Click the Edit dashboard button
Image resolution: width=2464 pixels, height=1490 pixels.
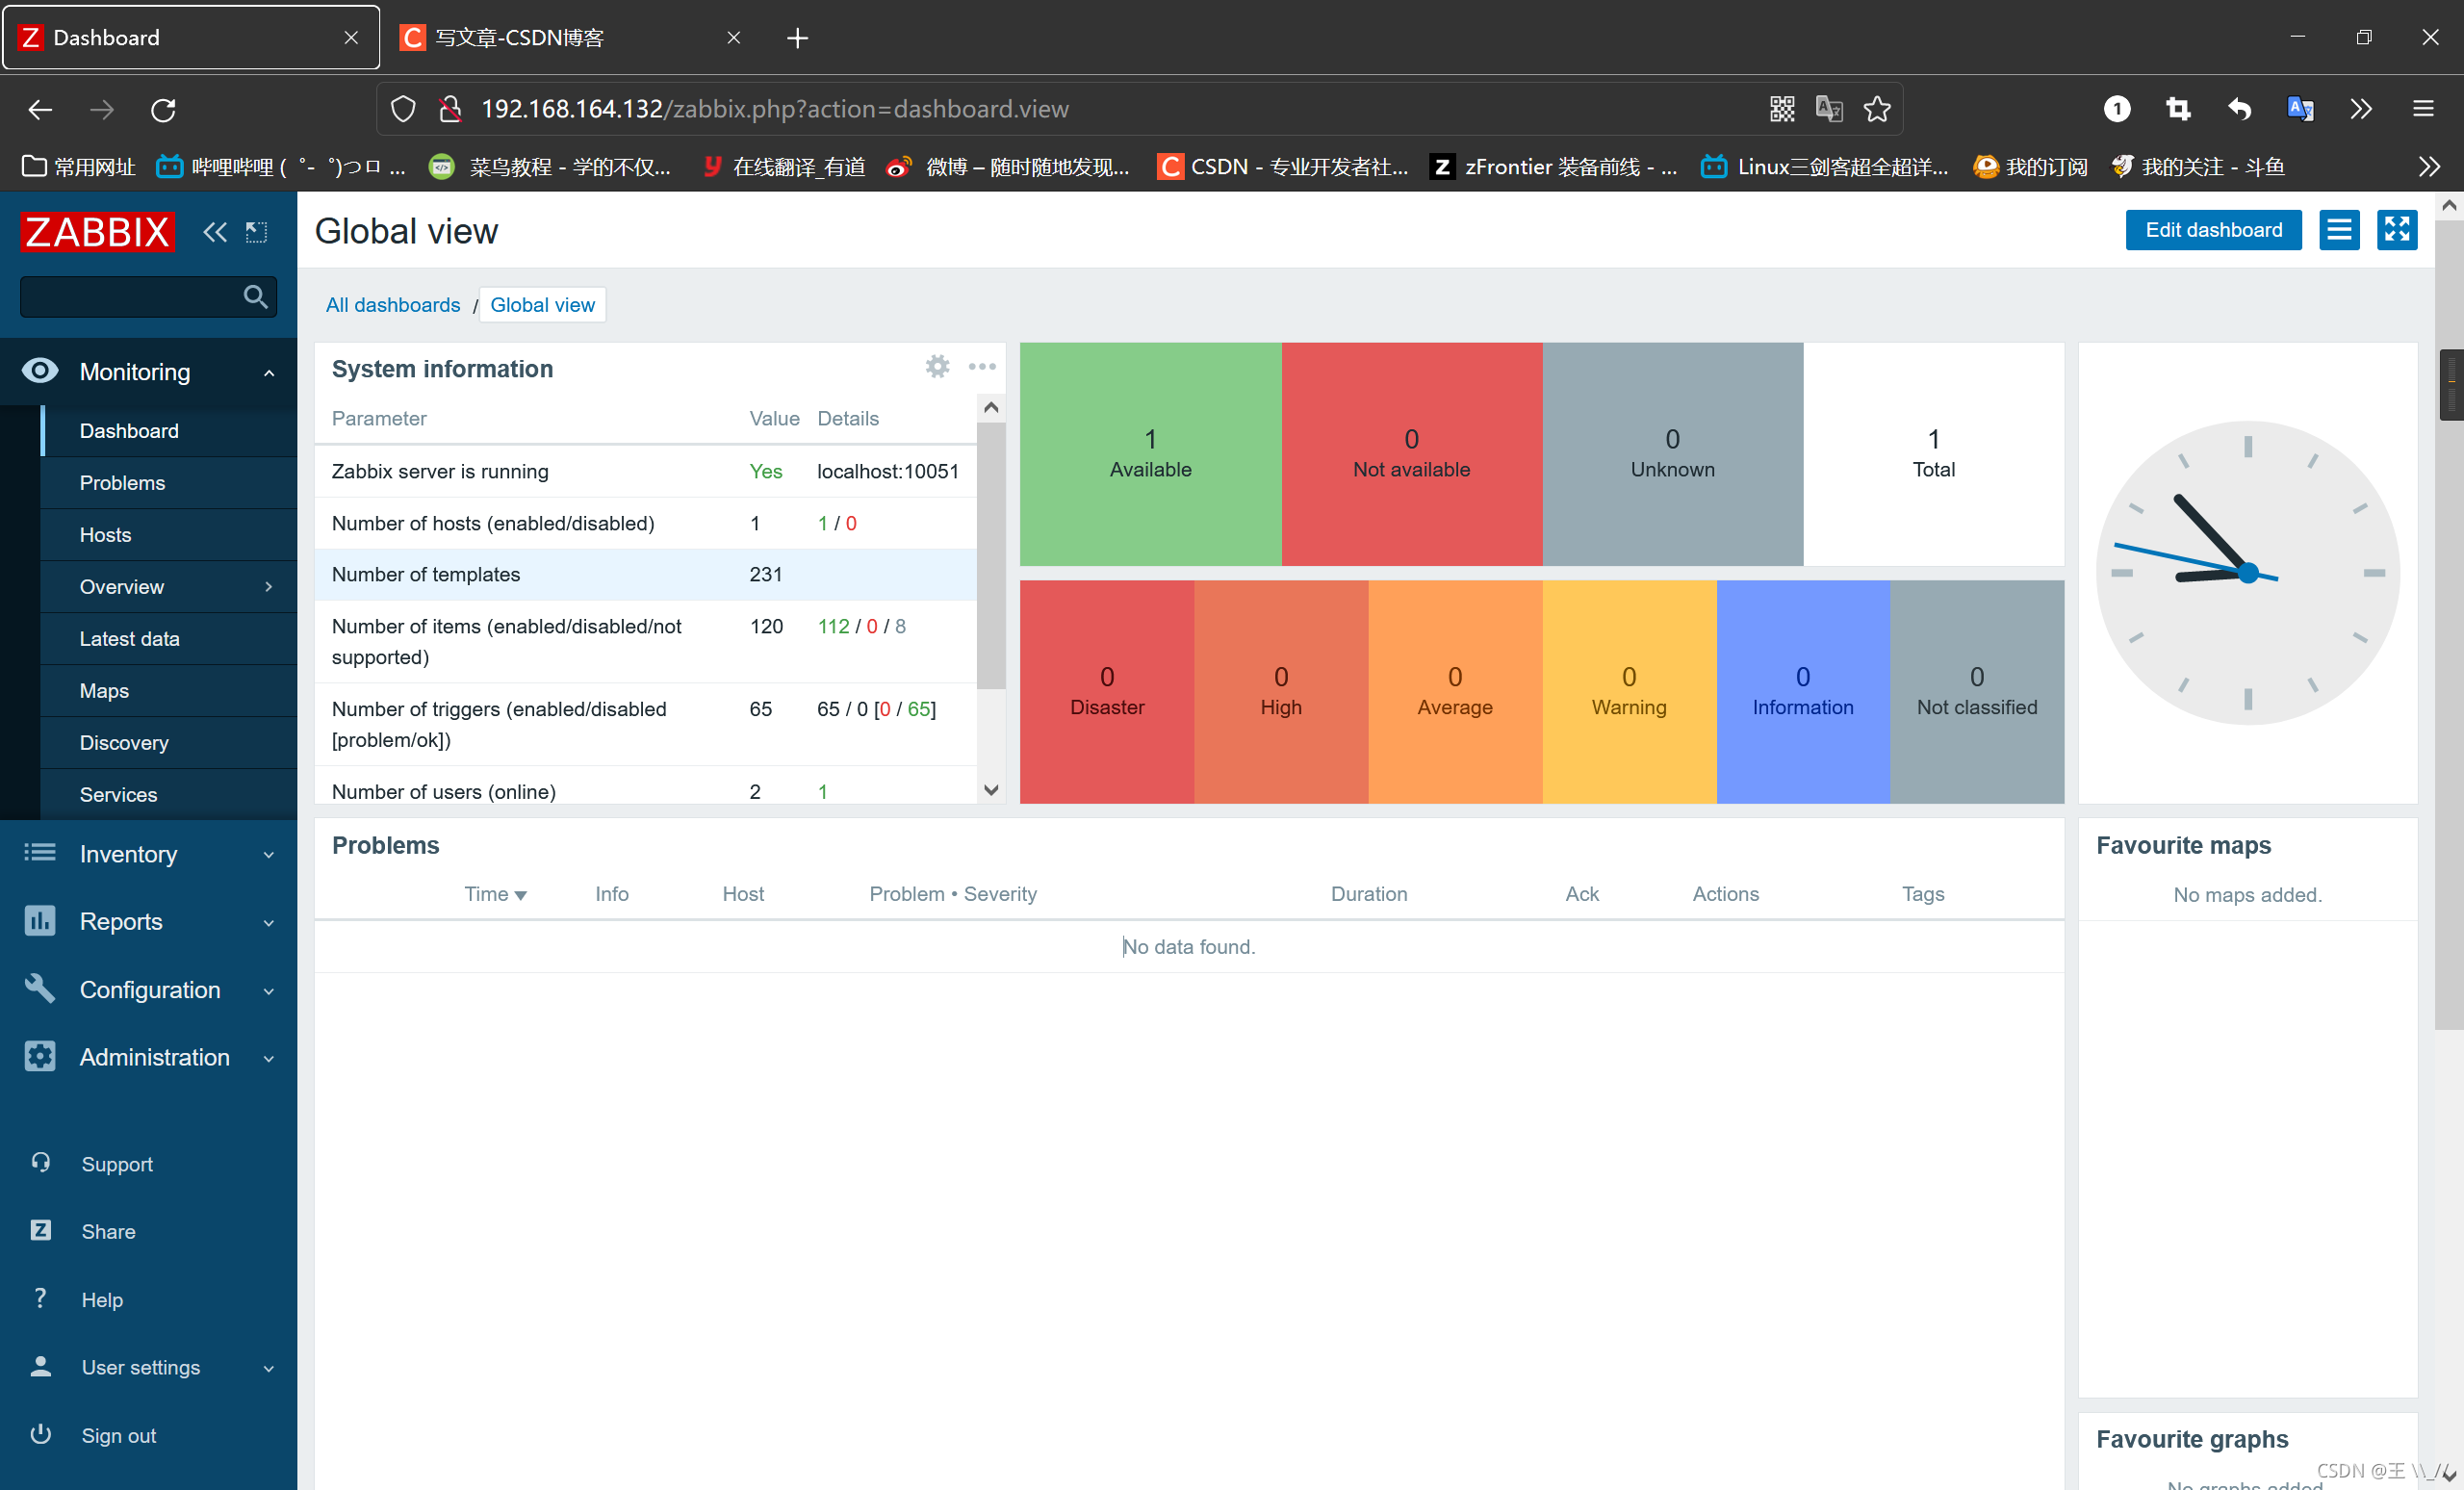[2212, 230]
